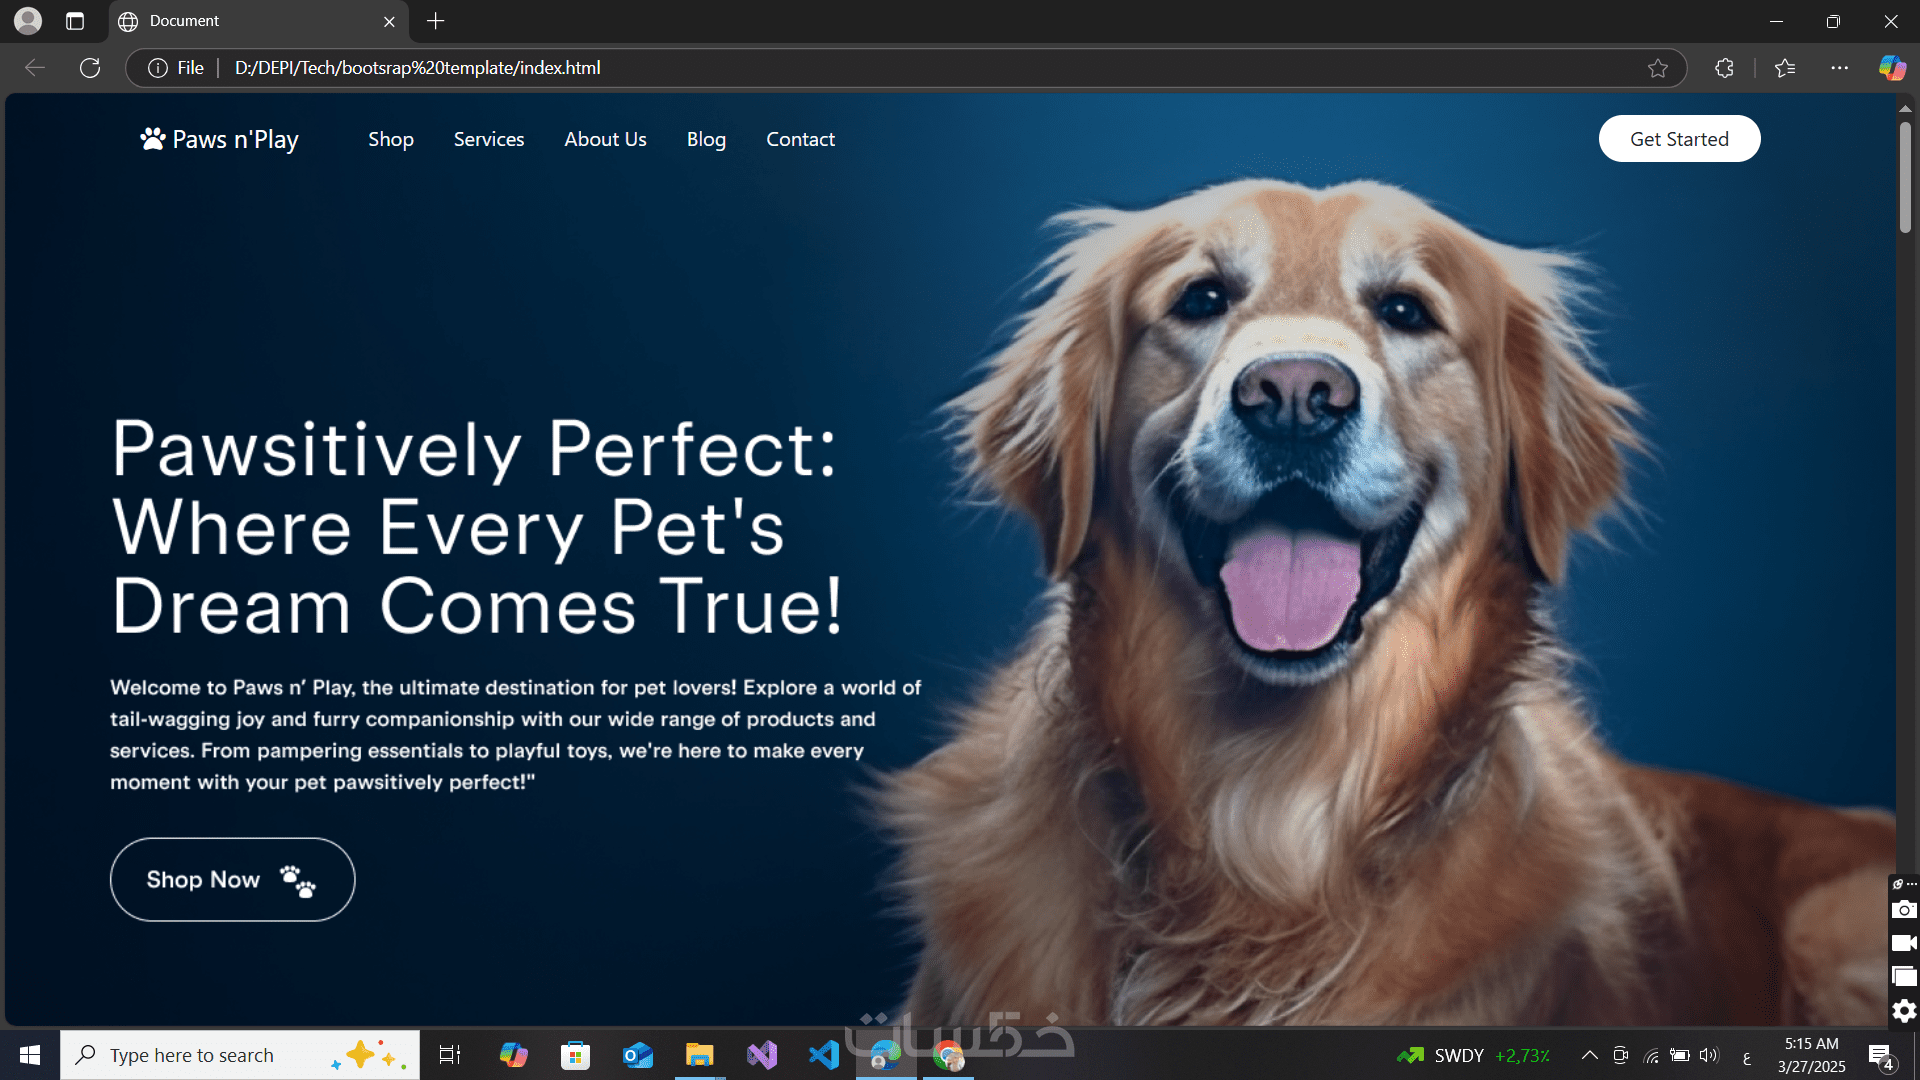Open the profile avatar menu

pos(28,21)
